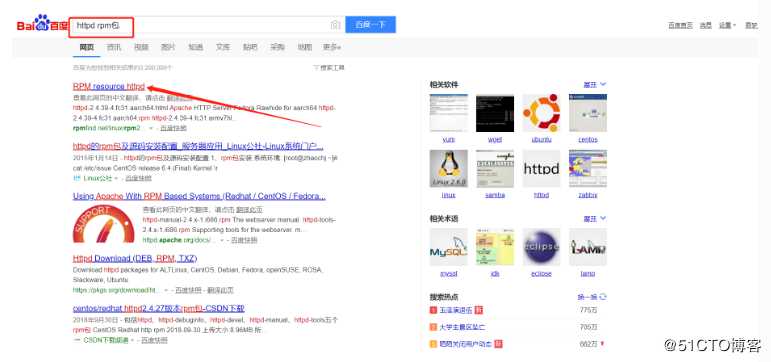Click the 搜索工具 filter option

pos(329,67)
